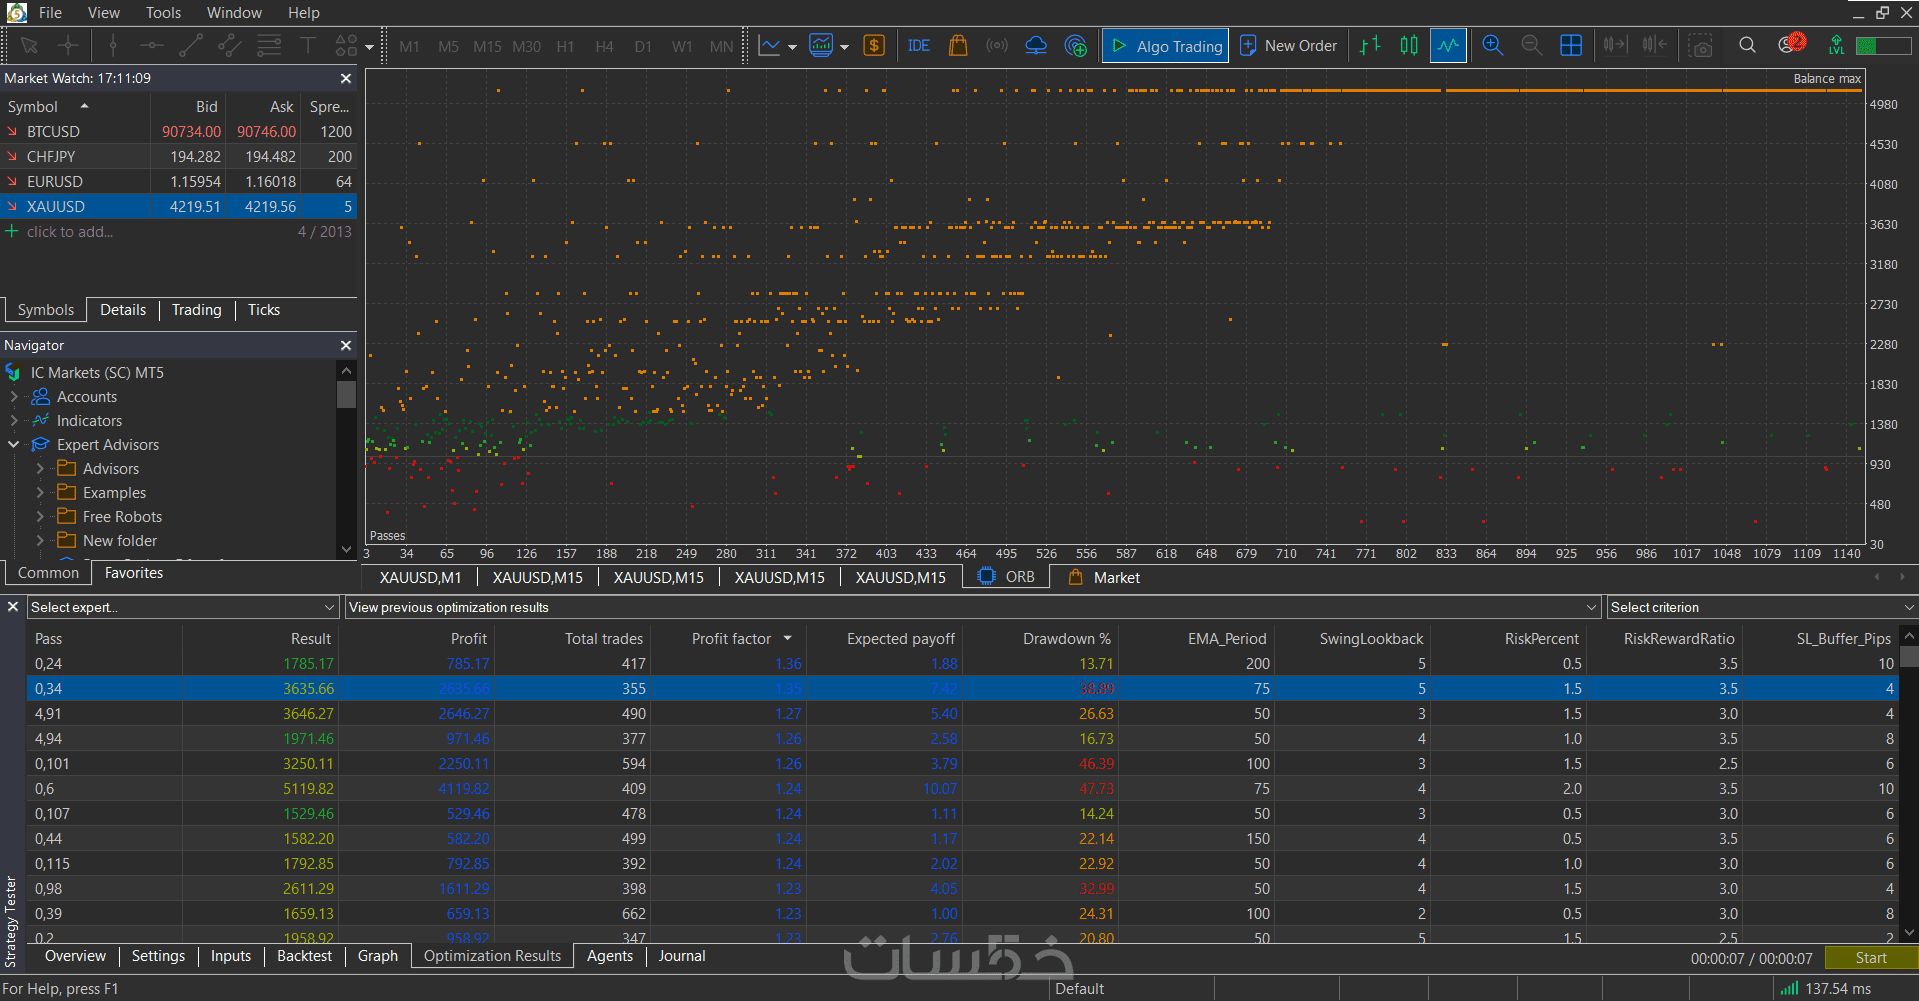
Task: Click the Depth of Market dollar icon
Action: coord(874,46)
